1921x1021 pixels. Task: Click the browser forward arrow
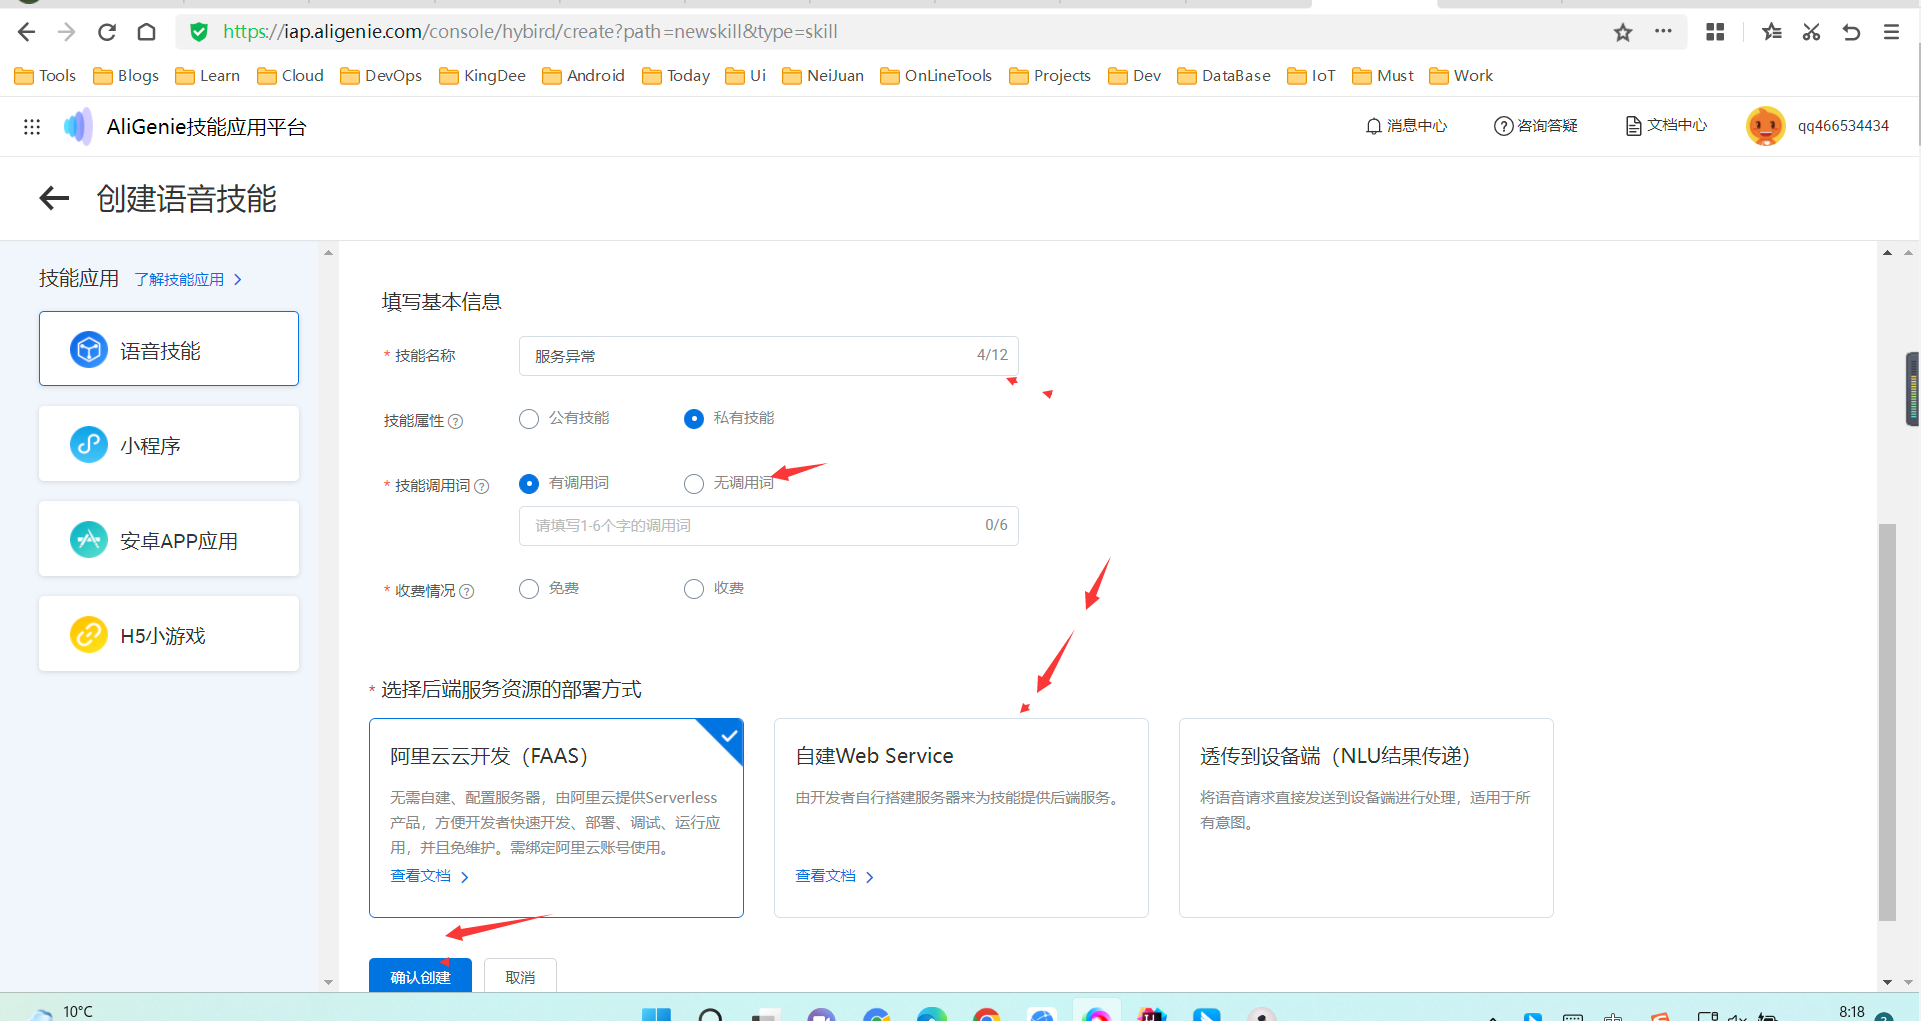pyautogui.click(x=66, y=32)
